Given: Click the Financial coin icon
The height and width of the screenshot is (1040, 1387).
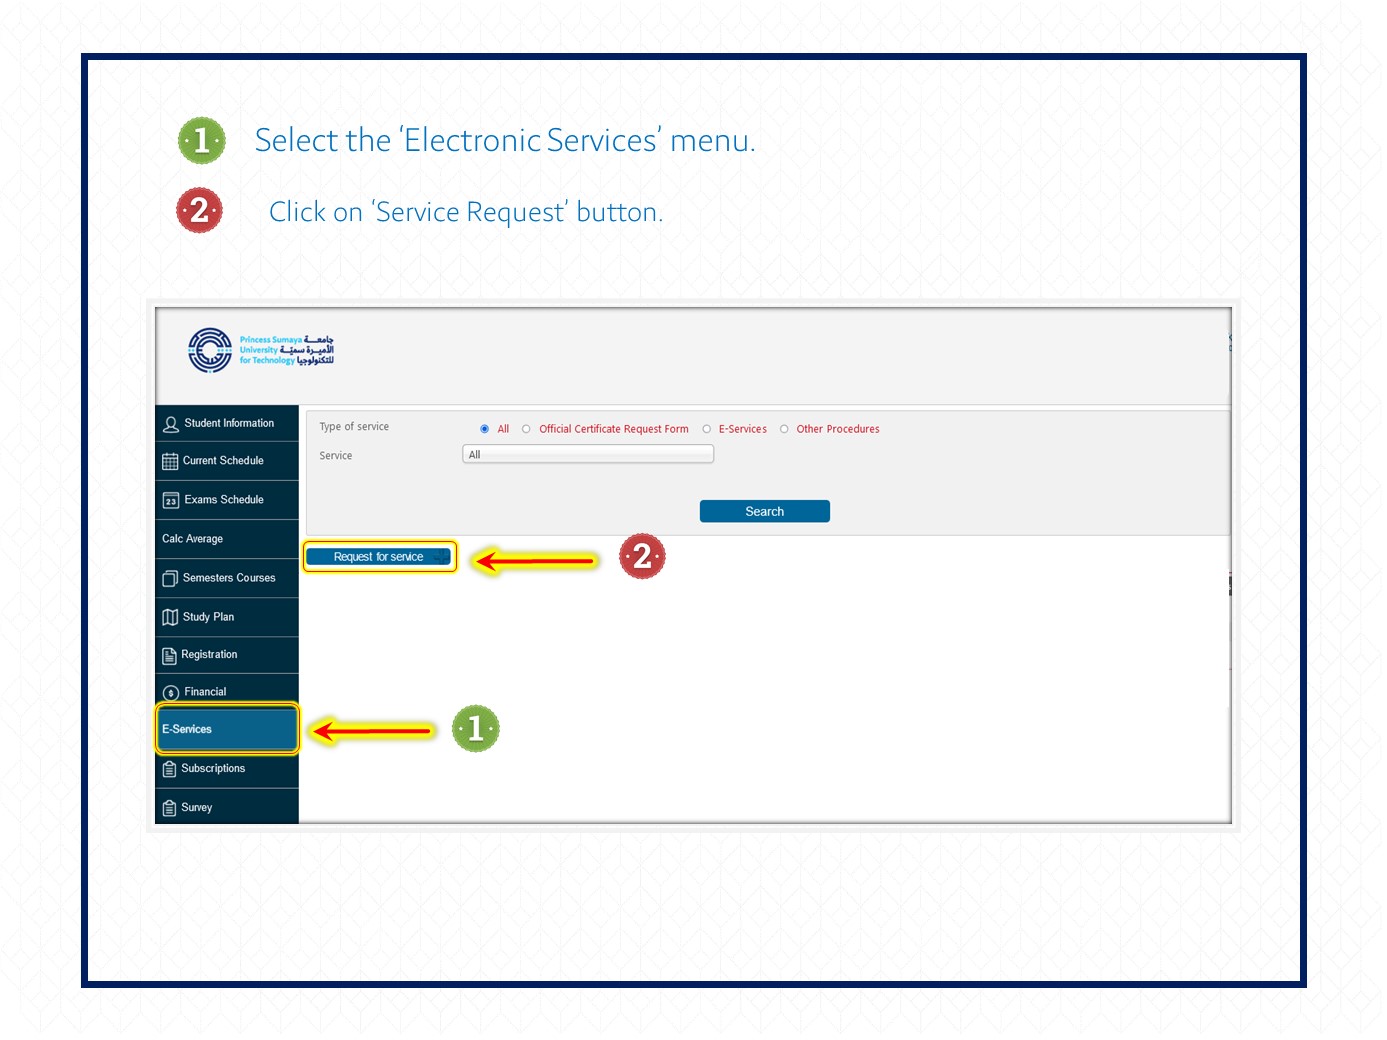Looking at the screenshot, I should 171,692.
